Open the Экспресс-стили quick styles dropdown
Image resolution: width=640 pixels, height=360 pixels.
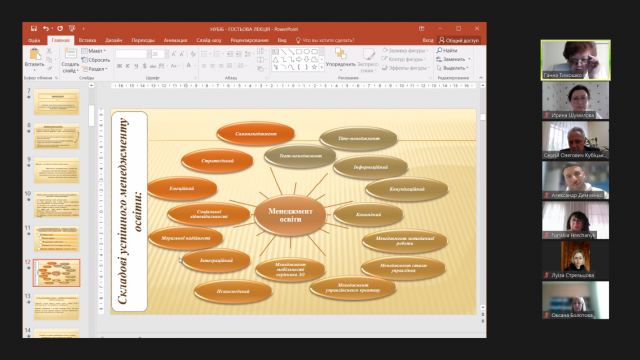coord(368,60)
